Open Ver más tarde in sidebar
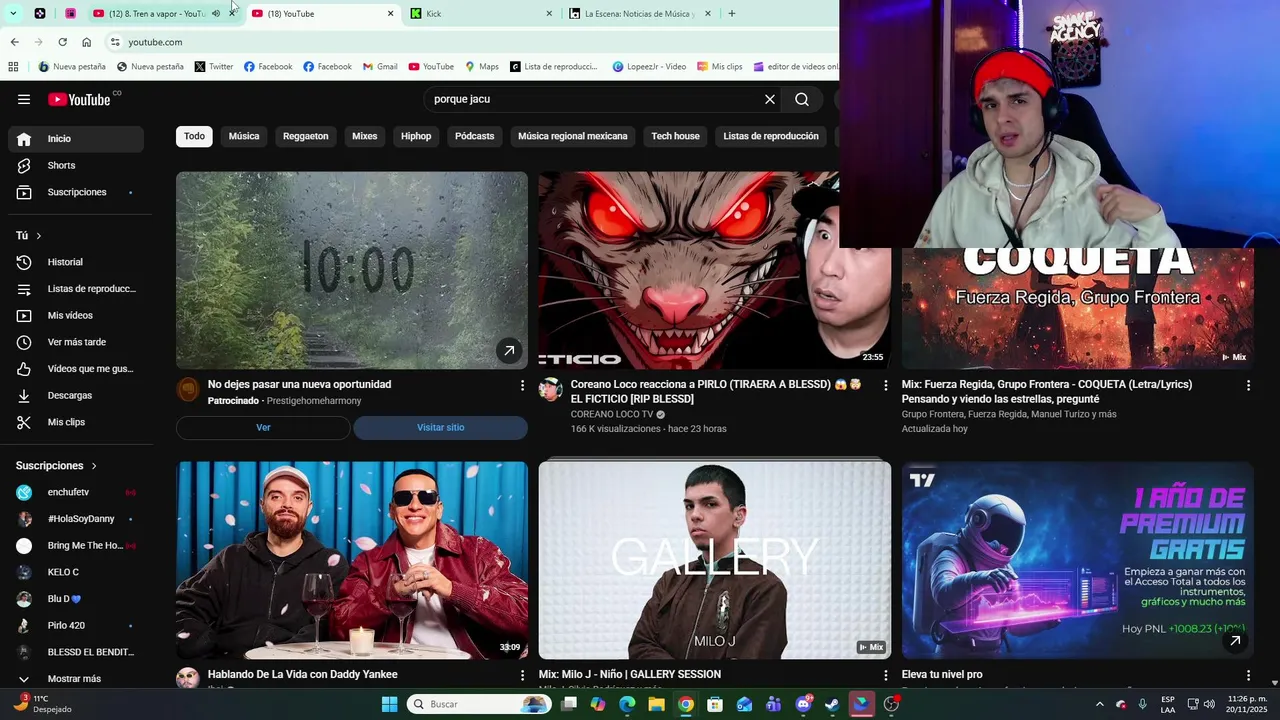1280x720 pixels. click(76, 342)
